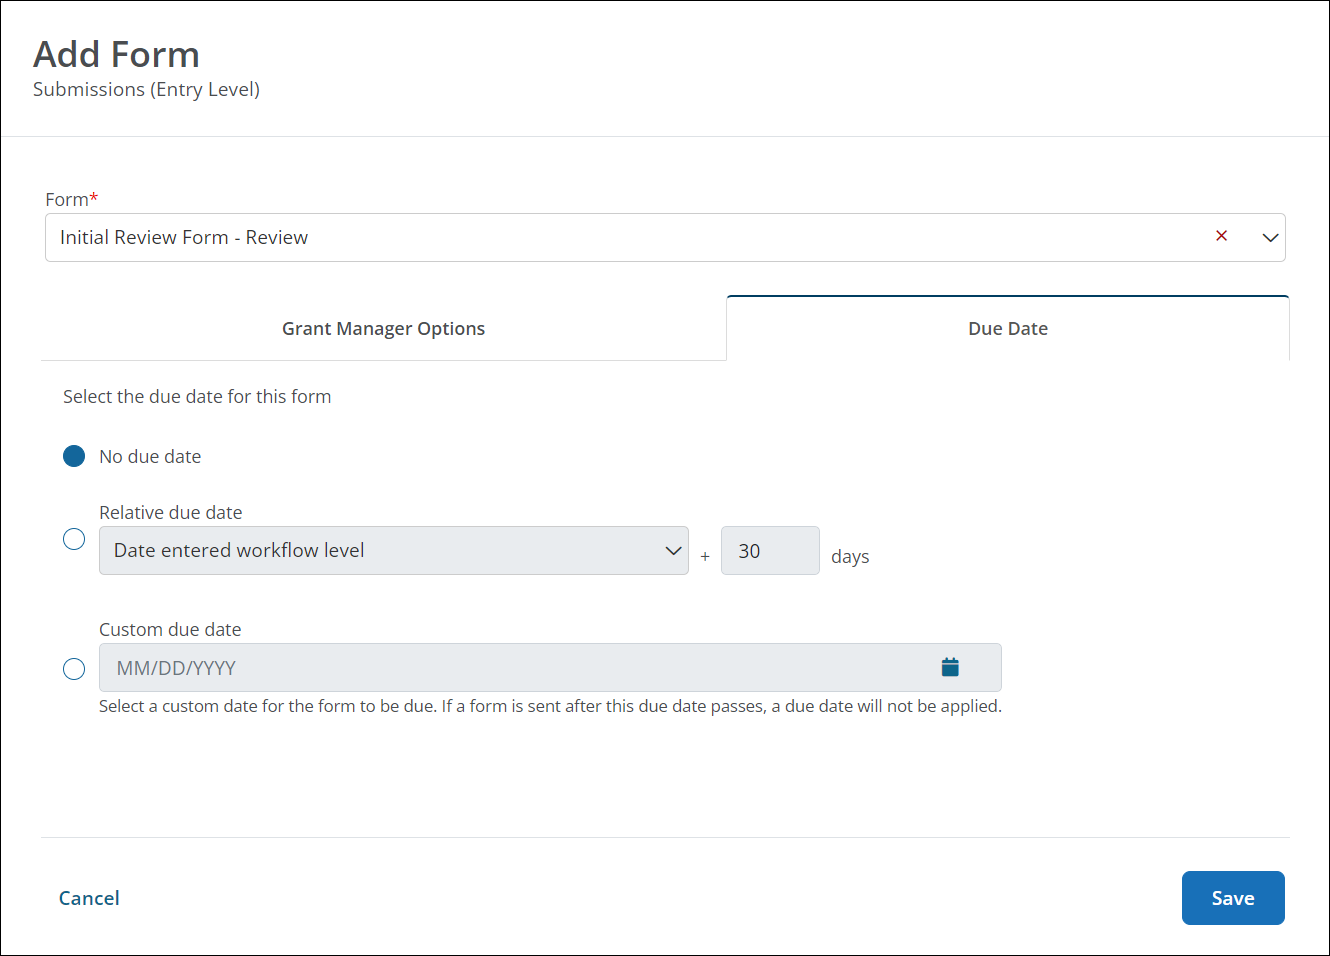
Task: Clear the selected form with the red X
Action: [1221, 236]
